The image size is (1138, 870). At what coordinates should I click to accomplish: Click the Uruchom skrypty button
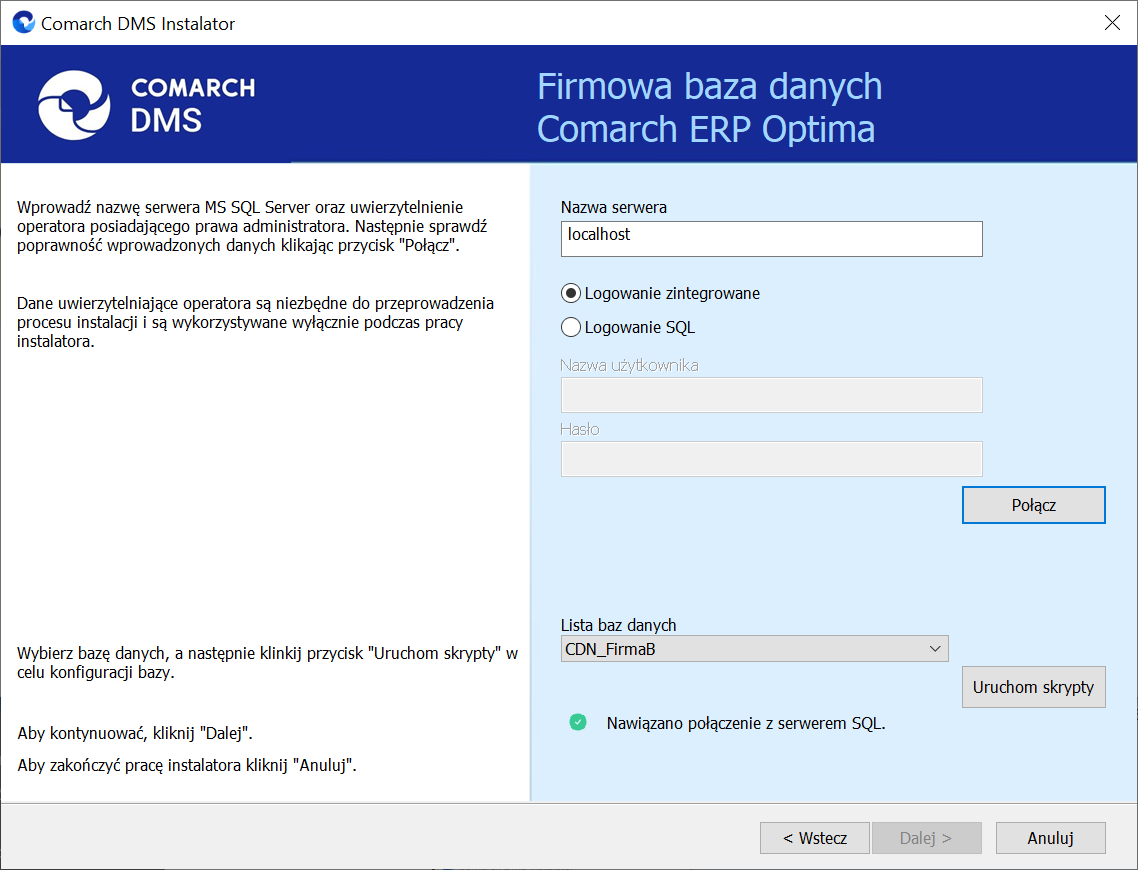(1033, 686)
